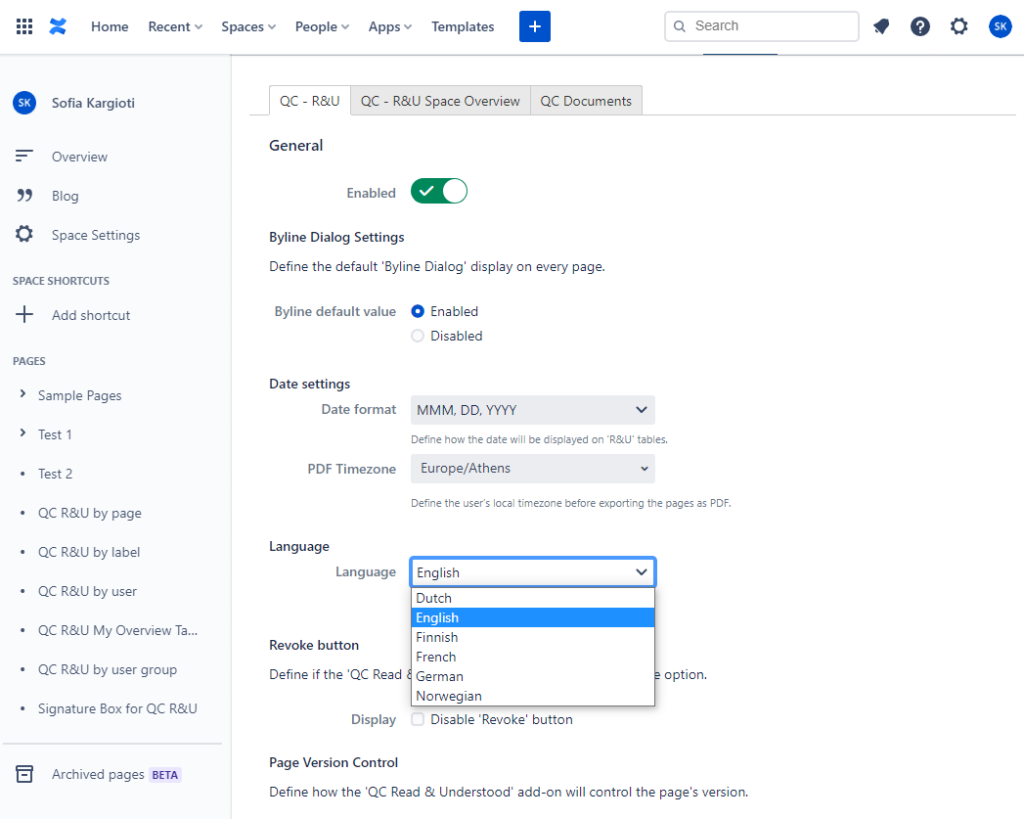The image size is (1024, 819).
Task: Expand the Sample Pages tree item
Action: (23, 395)
